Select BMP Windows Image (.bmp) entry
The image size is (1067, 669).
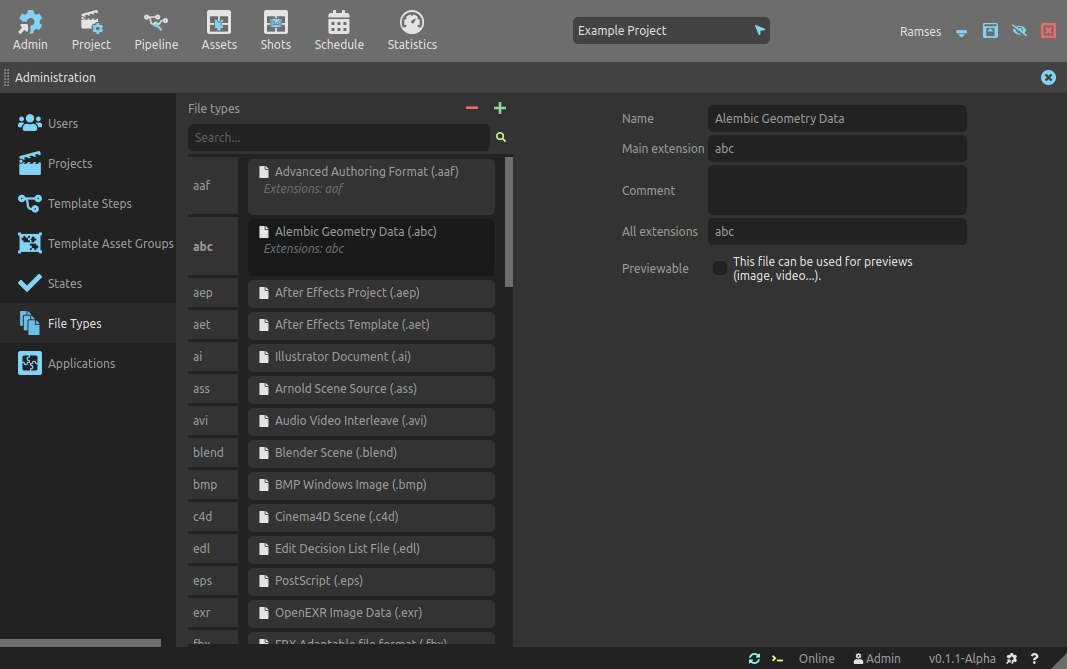(371, 485)
